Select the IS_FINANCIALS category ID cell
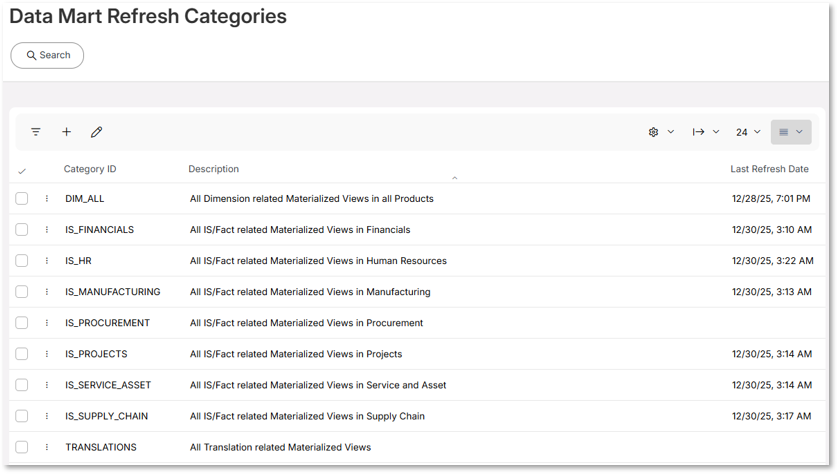Screen dimensions: 838x474 coord(99,230)
